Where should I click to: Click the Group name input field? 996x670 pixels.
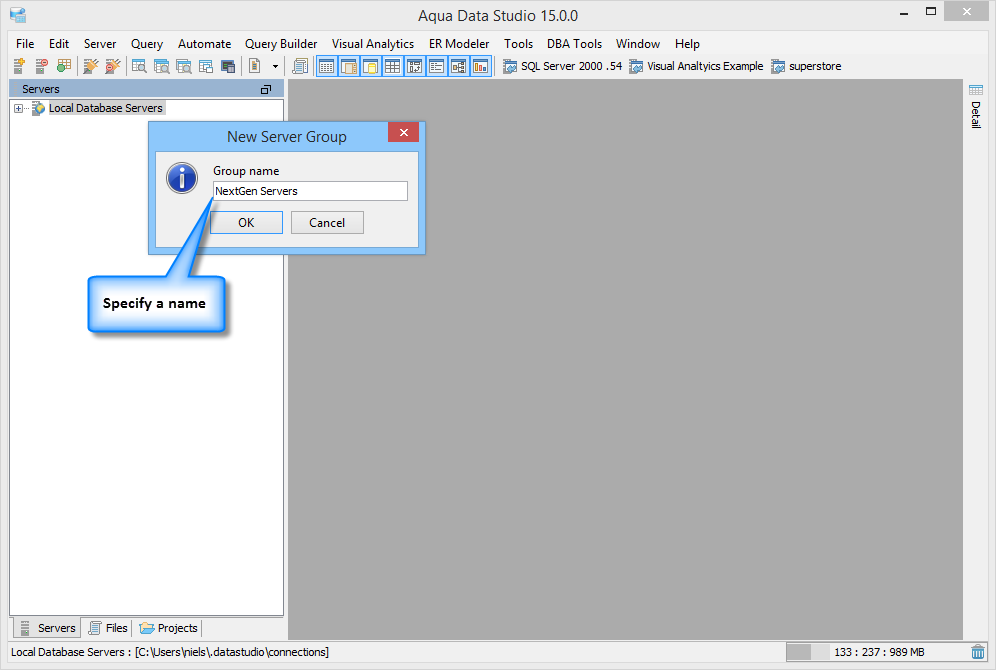[310, 191]
